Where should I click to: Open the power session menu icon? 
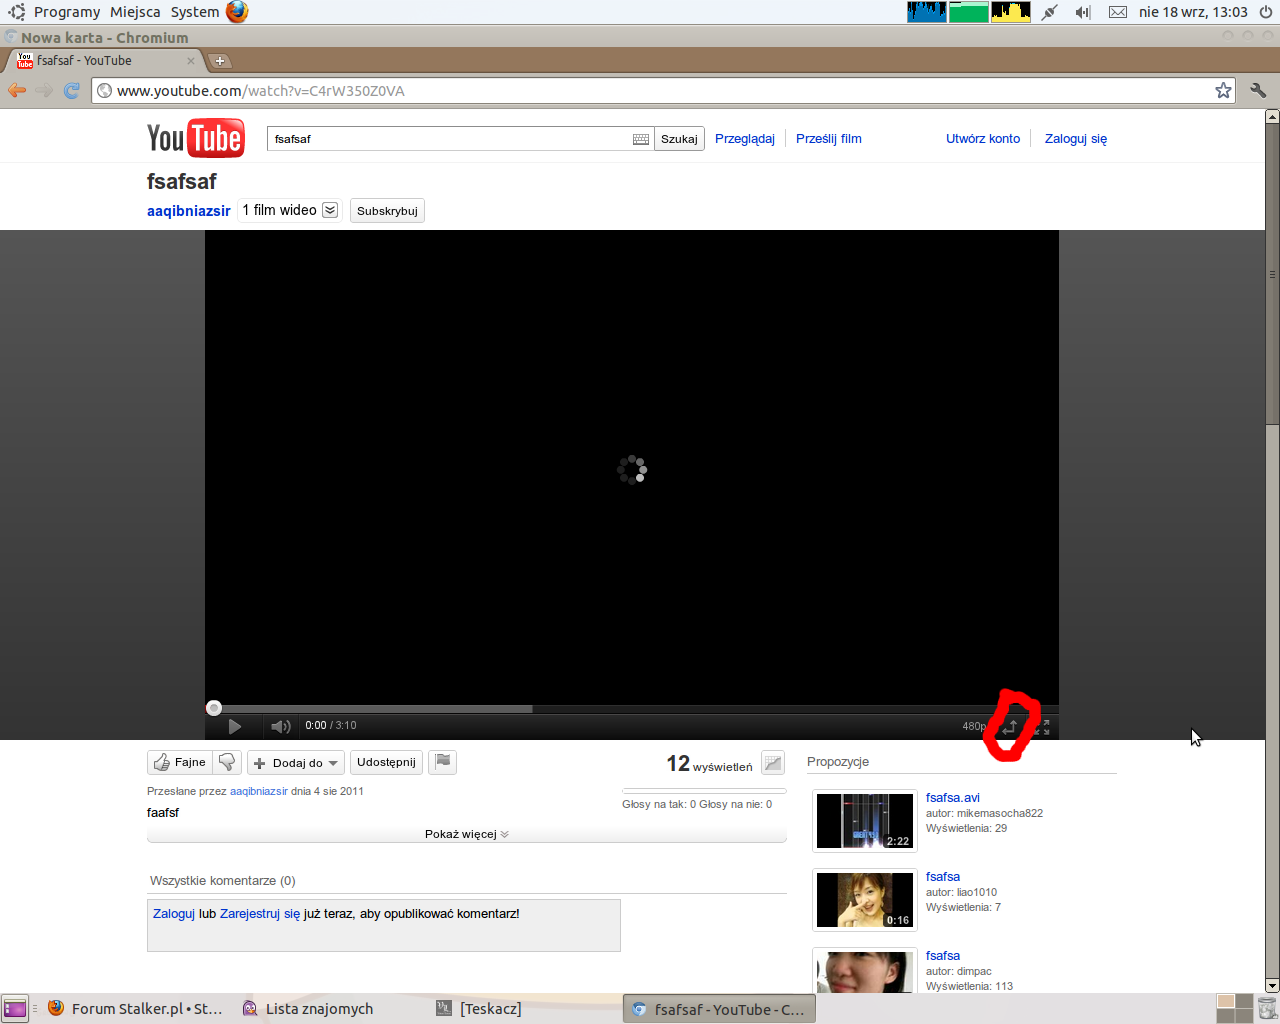(x=1266, y=12)
